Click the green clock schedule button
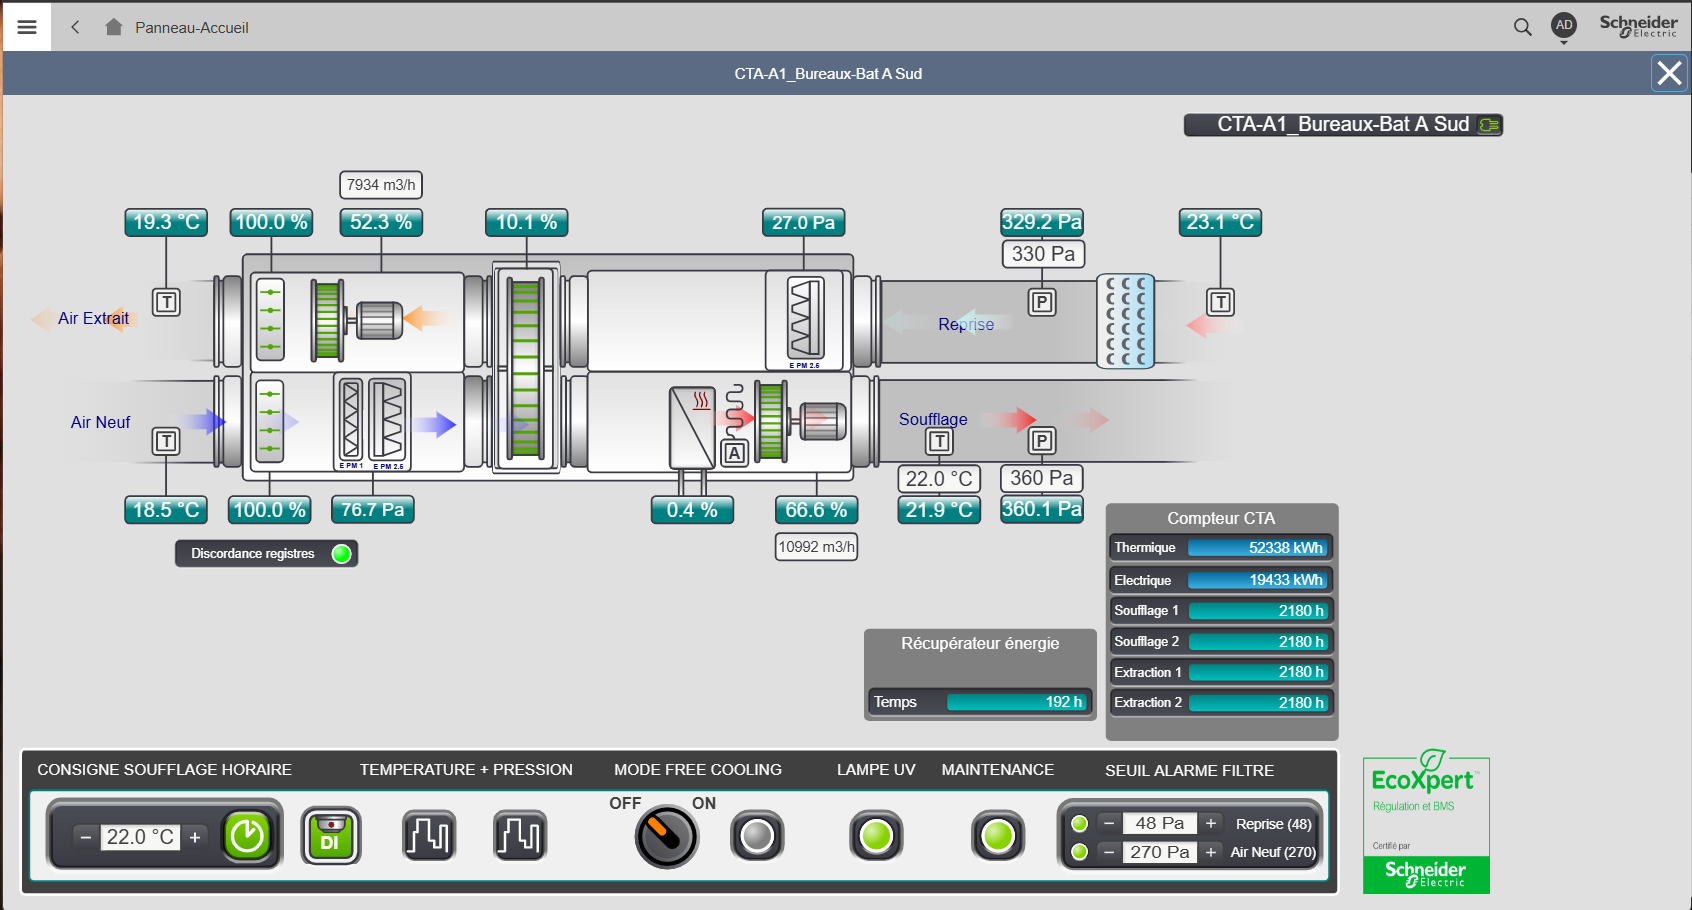Image resolution: width=1692 pixels, height=910 pixels. point(247,835)
